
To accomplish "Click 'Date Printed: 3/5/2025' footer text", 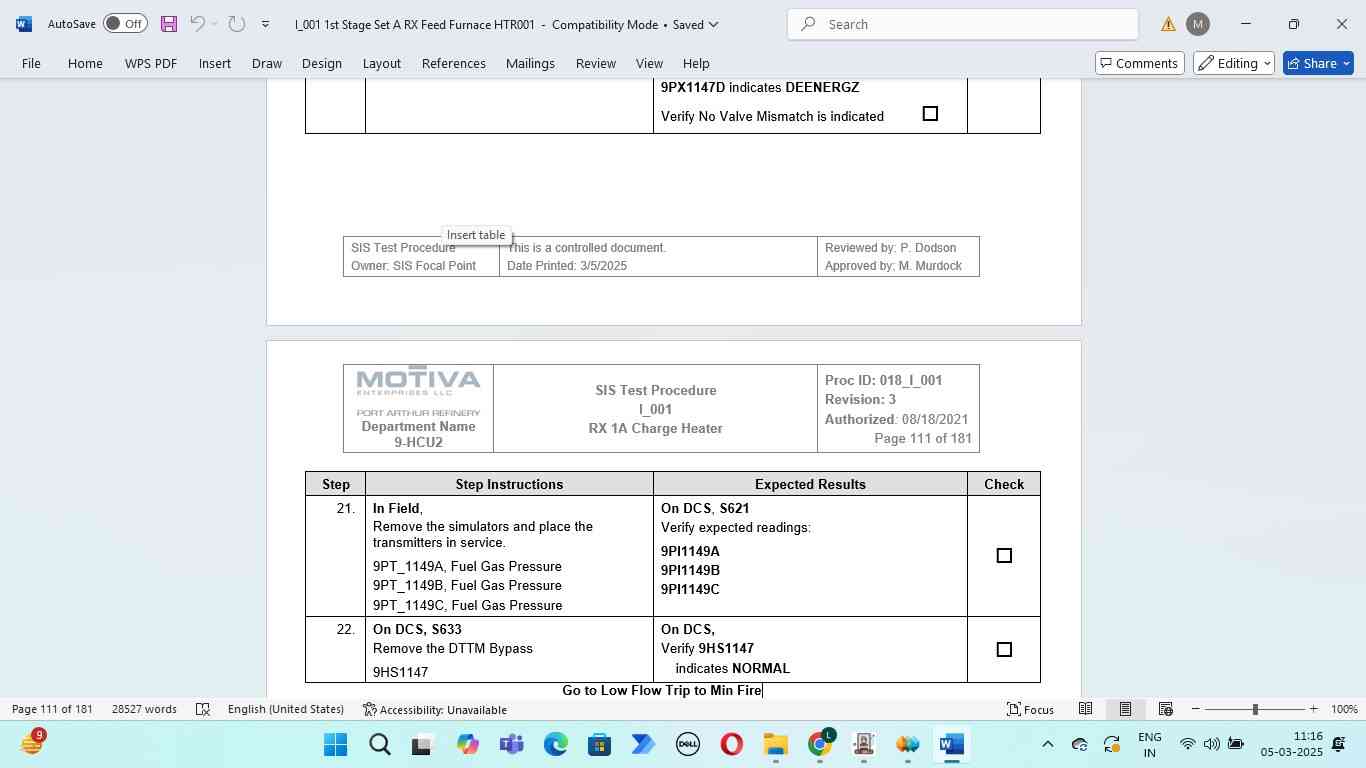I will [567, 266].
